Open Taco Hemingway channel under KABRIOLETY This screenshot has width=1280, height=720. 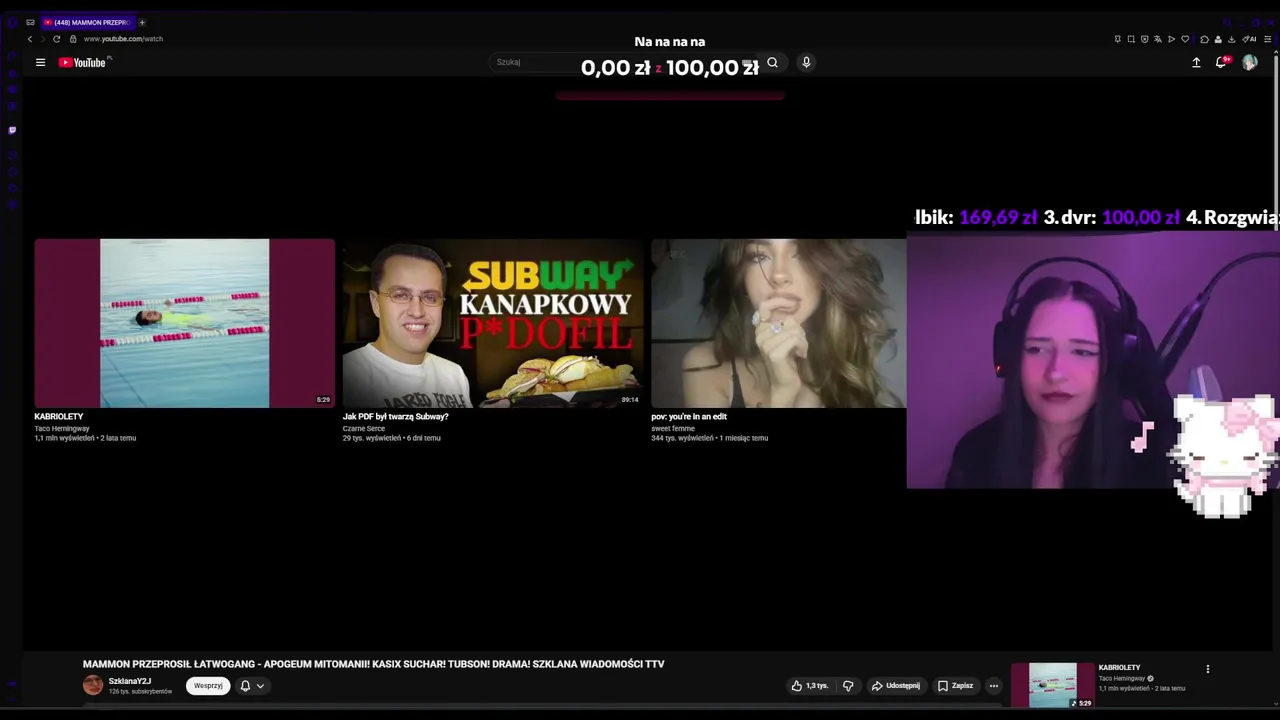tap(62, 428)
